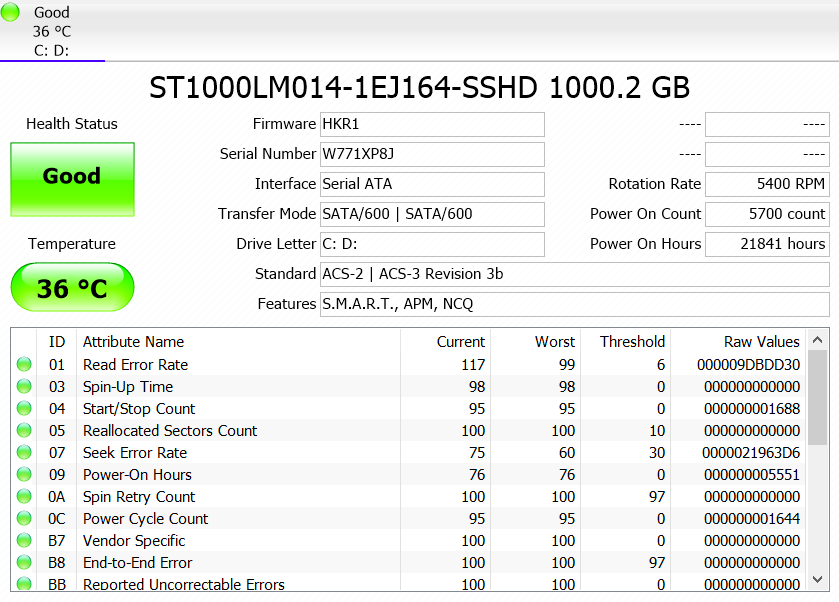Click the ID cell B8
This screenshot has width=839, height=602.
(57, 562)
